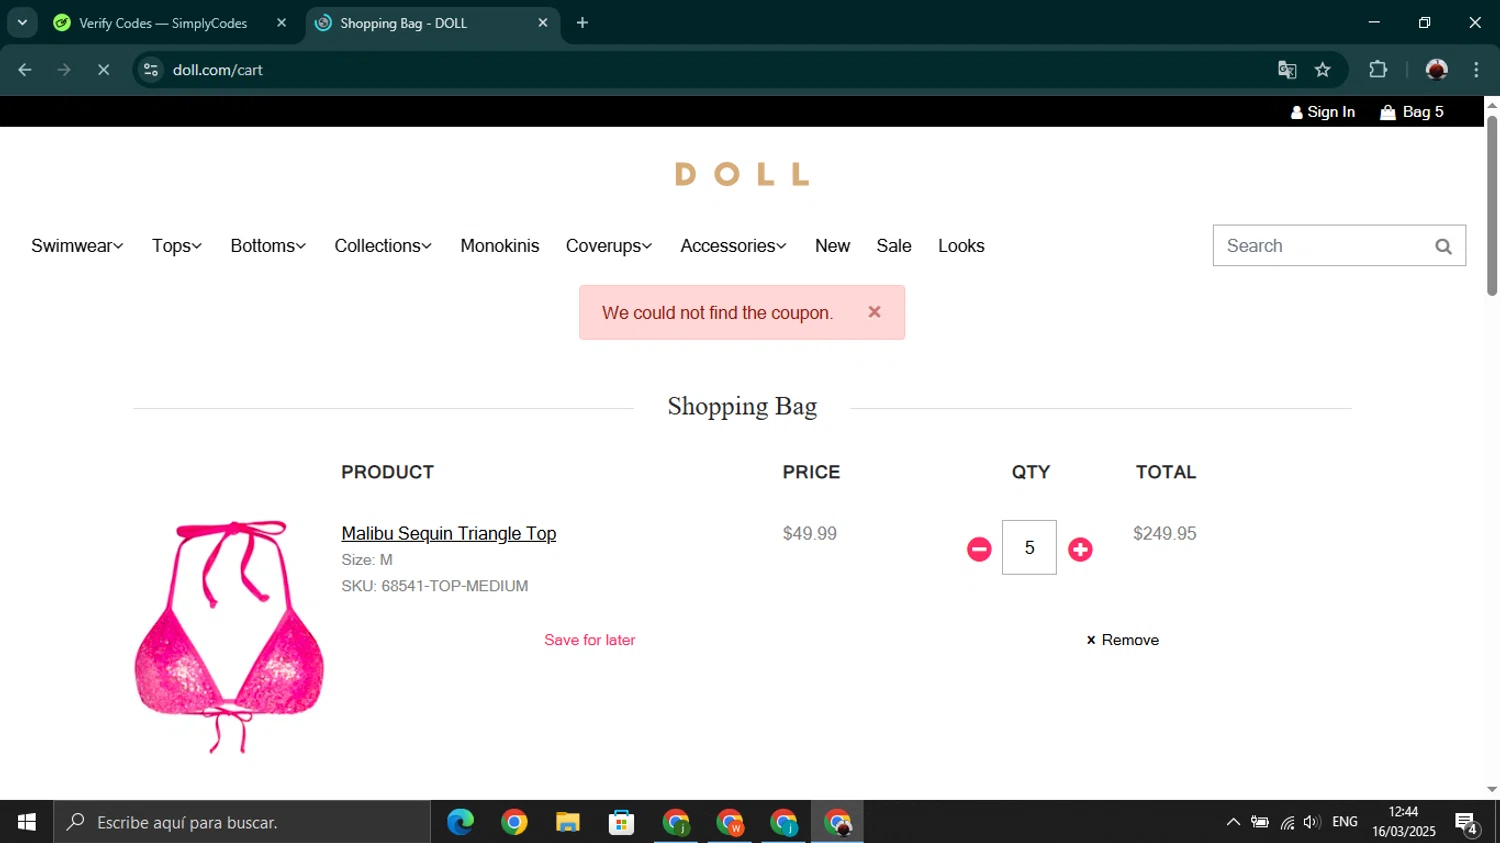Click the translate page icon
Viewport: 1500px width, 843px height.
[1287, 70]
